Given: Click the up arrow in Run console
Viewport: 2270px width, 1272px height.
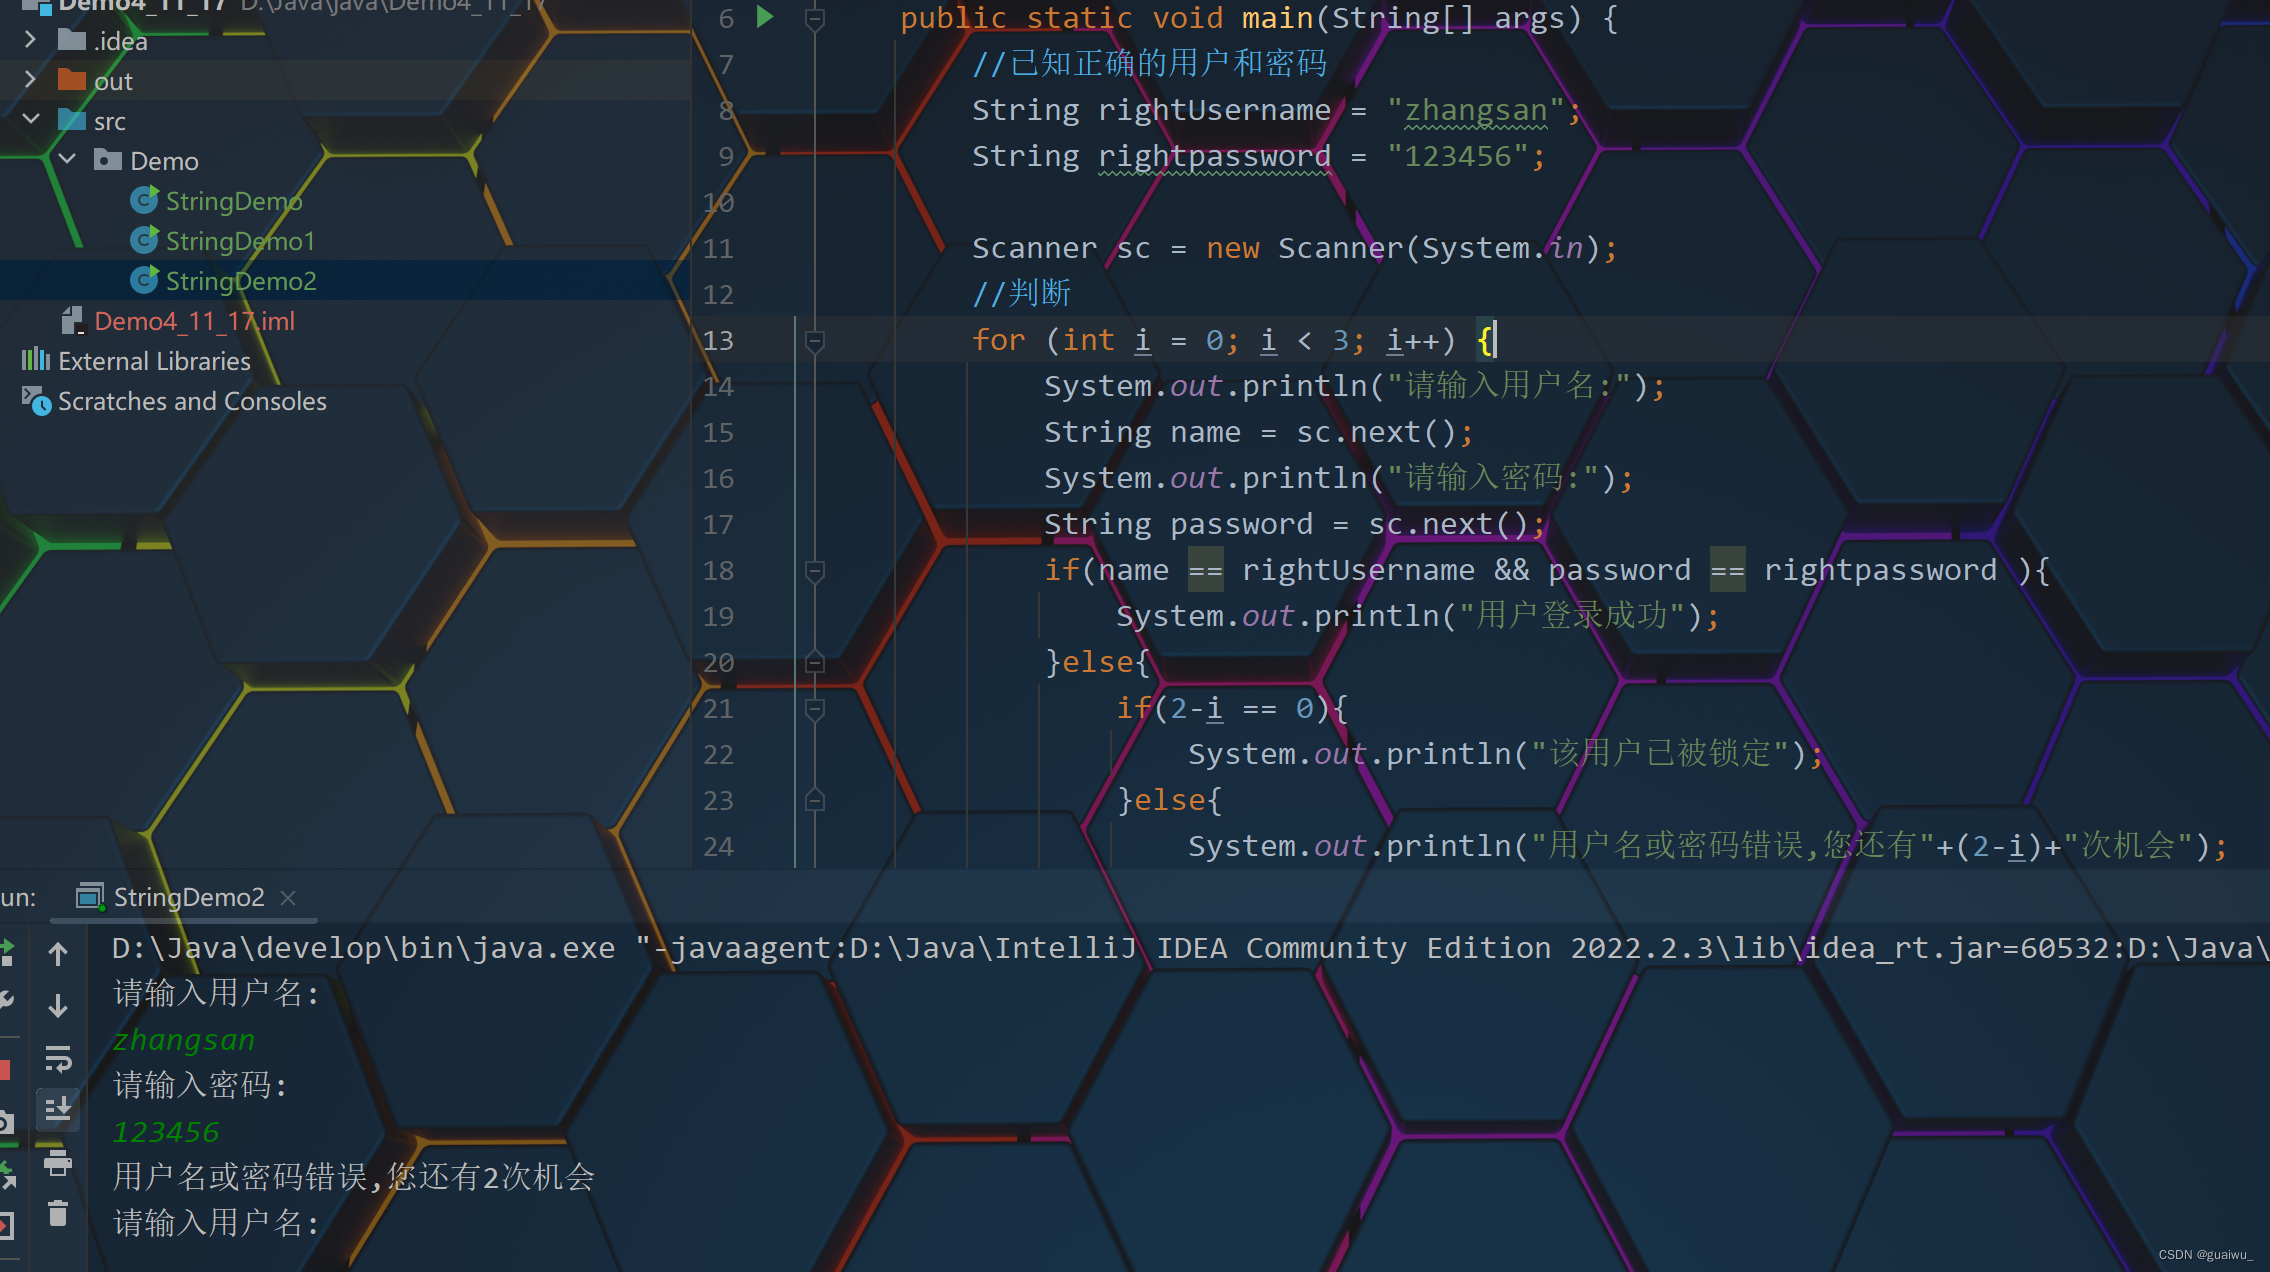Looking at the screenshot, I should point(58,954).
